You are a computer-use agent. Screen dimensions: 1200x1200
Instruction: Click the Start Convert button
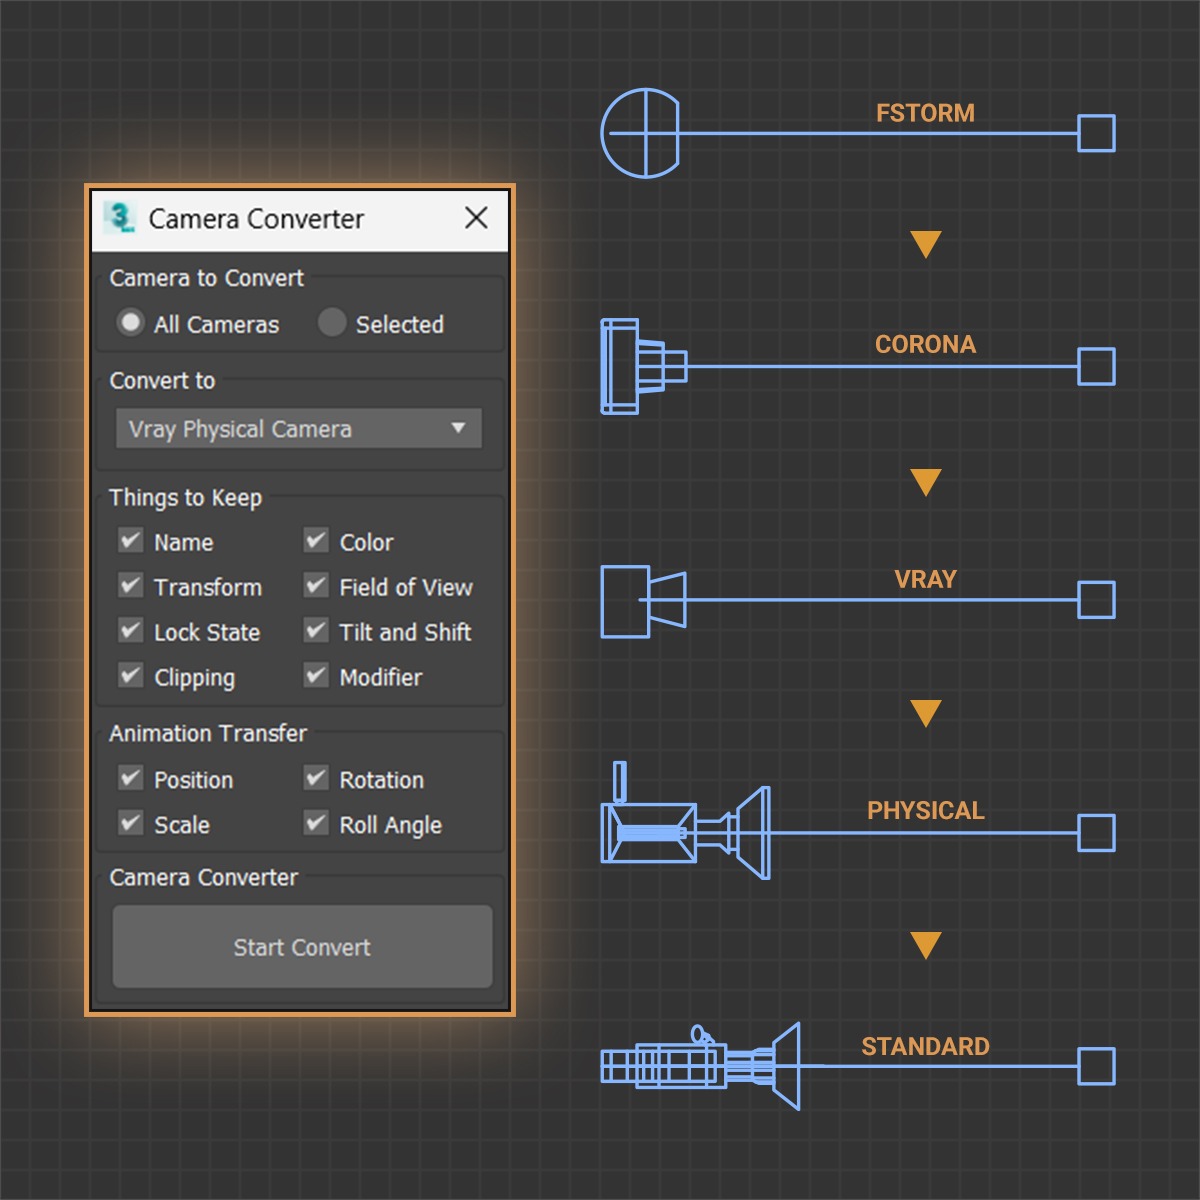click(302, 947)
